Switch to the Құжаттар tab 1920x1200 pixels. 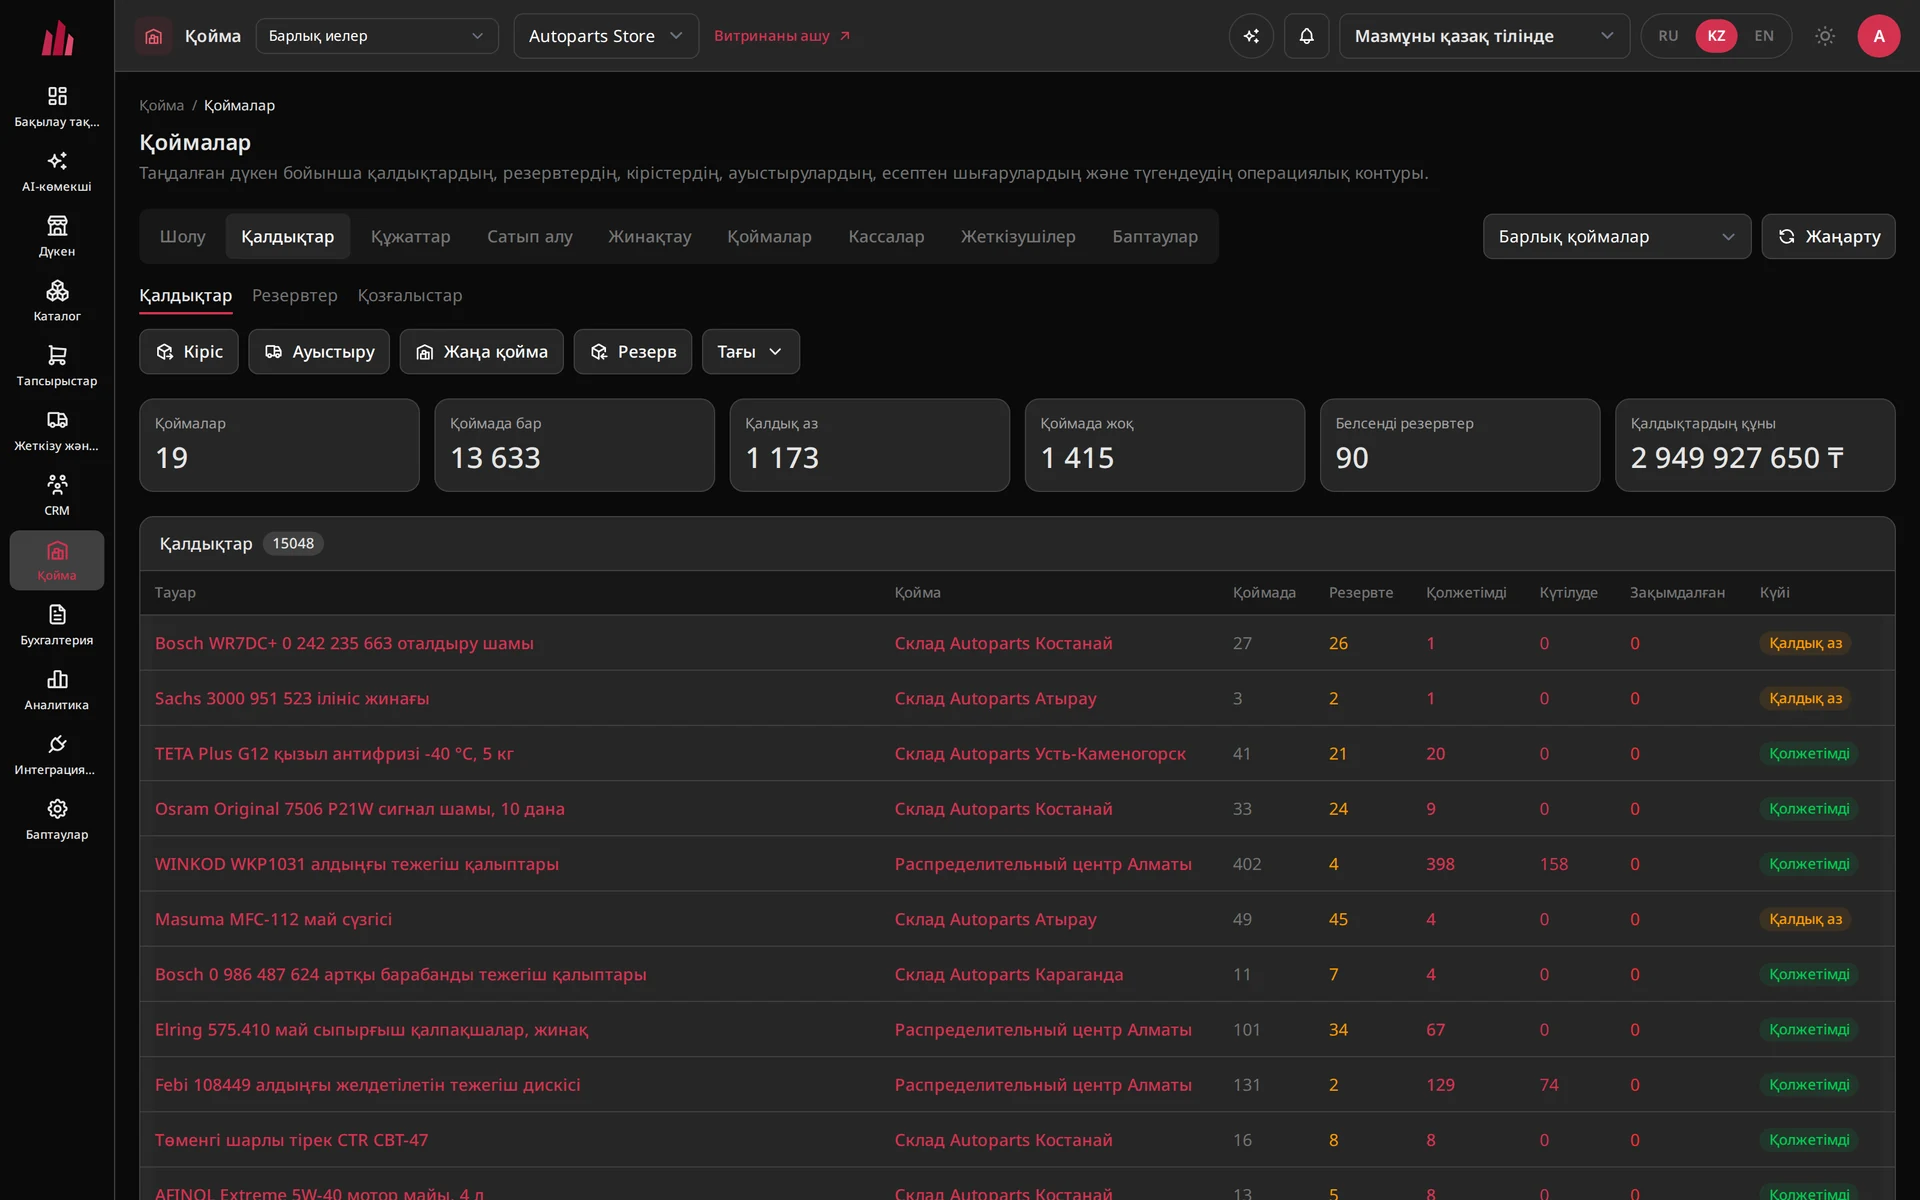[410, 237]
